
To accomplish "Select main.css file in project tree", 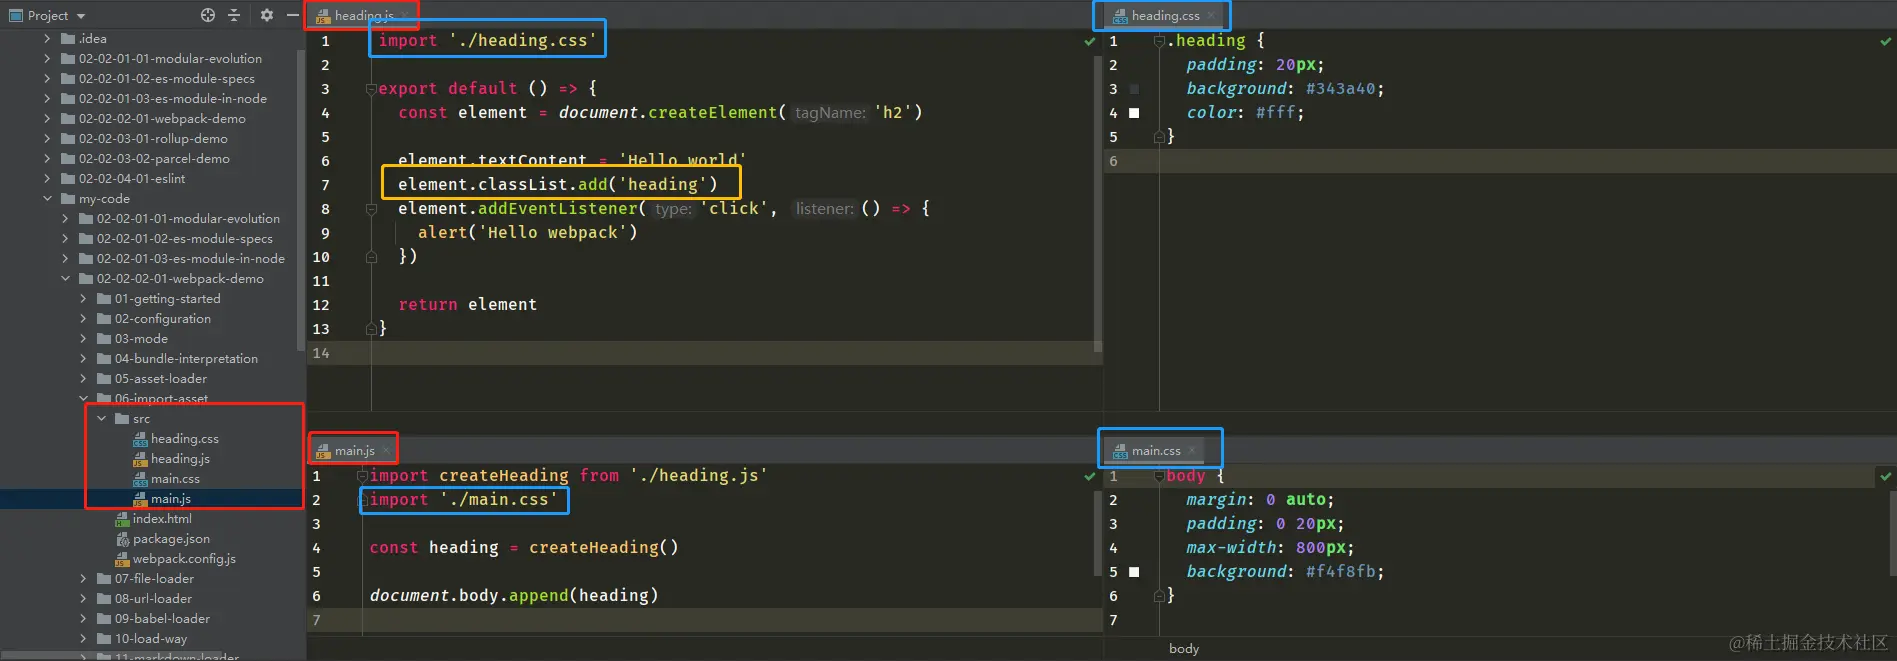I will coord(175,479).
